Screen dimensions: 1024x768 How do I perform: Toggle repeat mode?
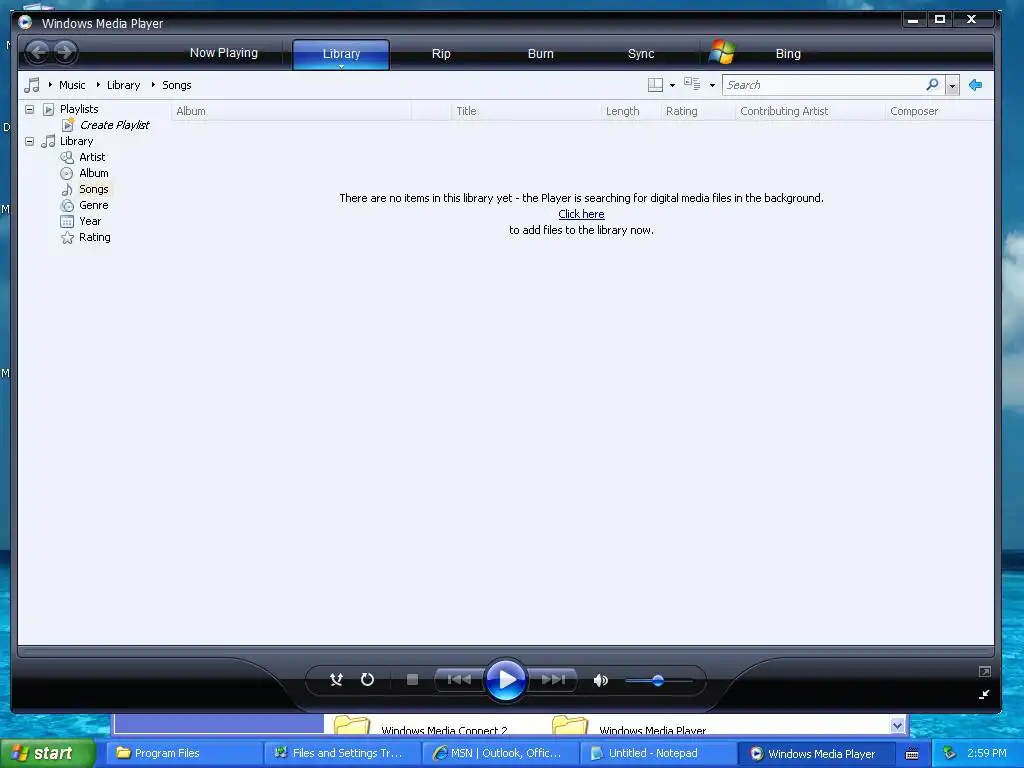tap(367, 680)
